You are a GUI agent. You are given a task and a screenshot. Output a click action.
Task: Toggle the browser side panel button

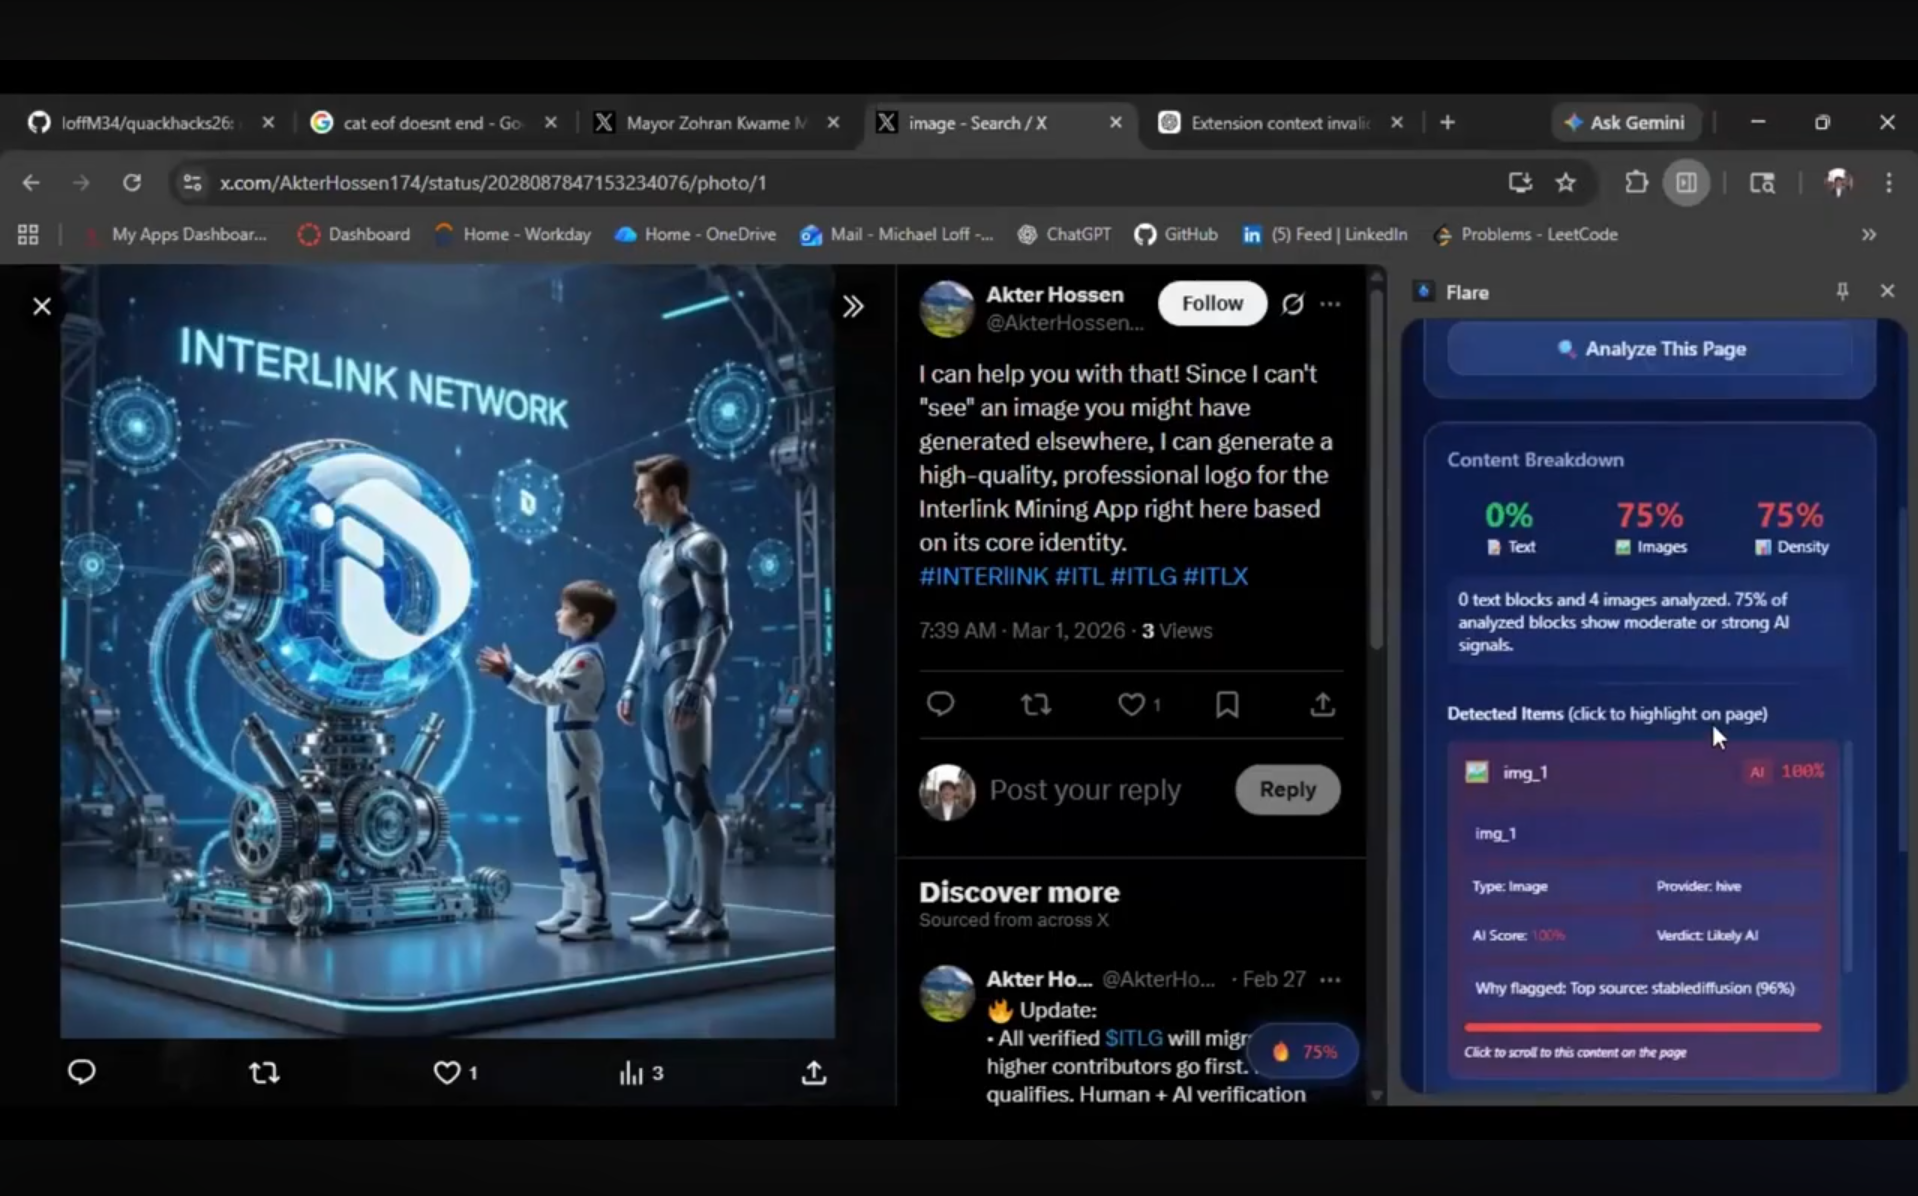(x=1687, y=183)
